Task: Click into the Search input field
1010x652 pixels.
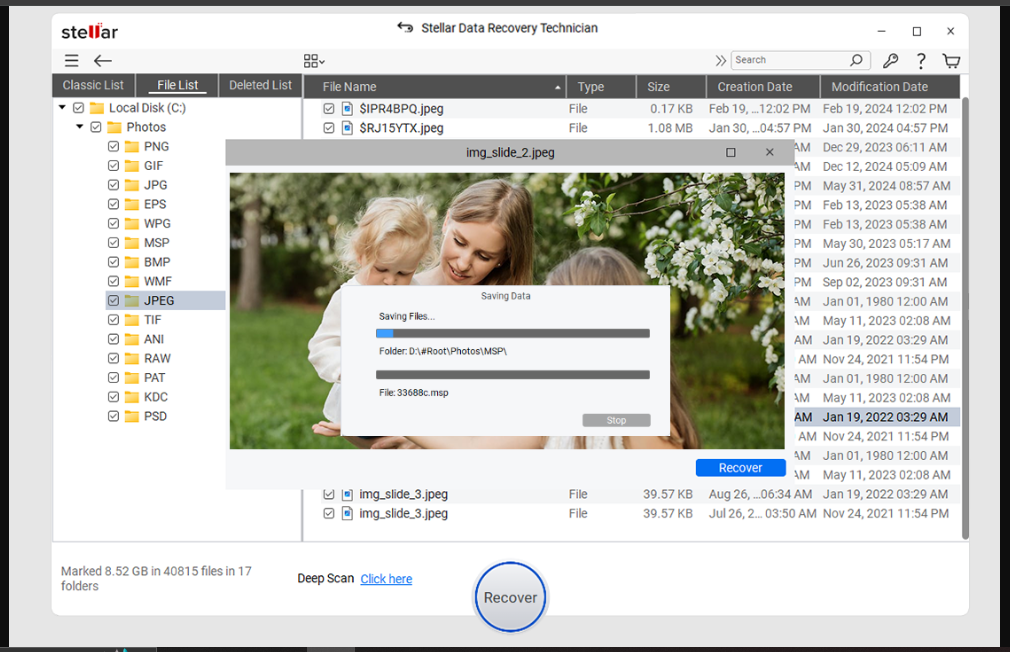Action: coord(790,60)
